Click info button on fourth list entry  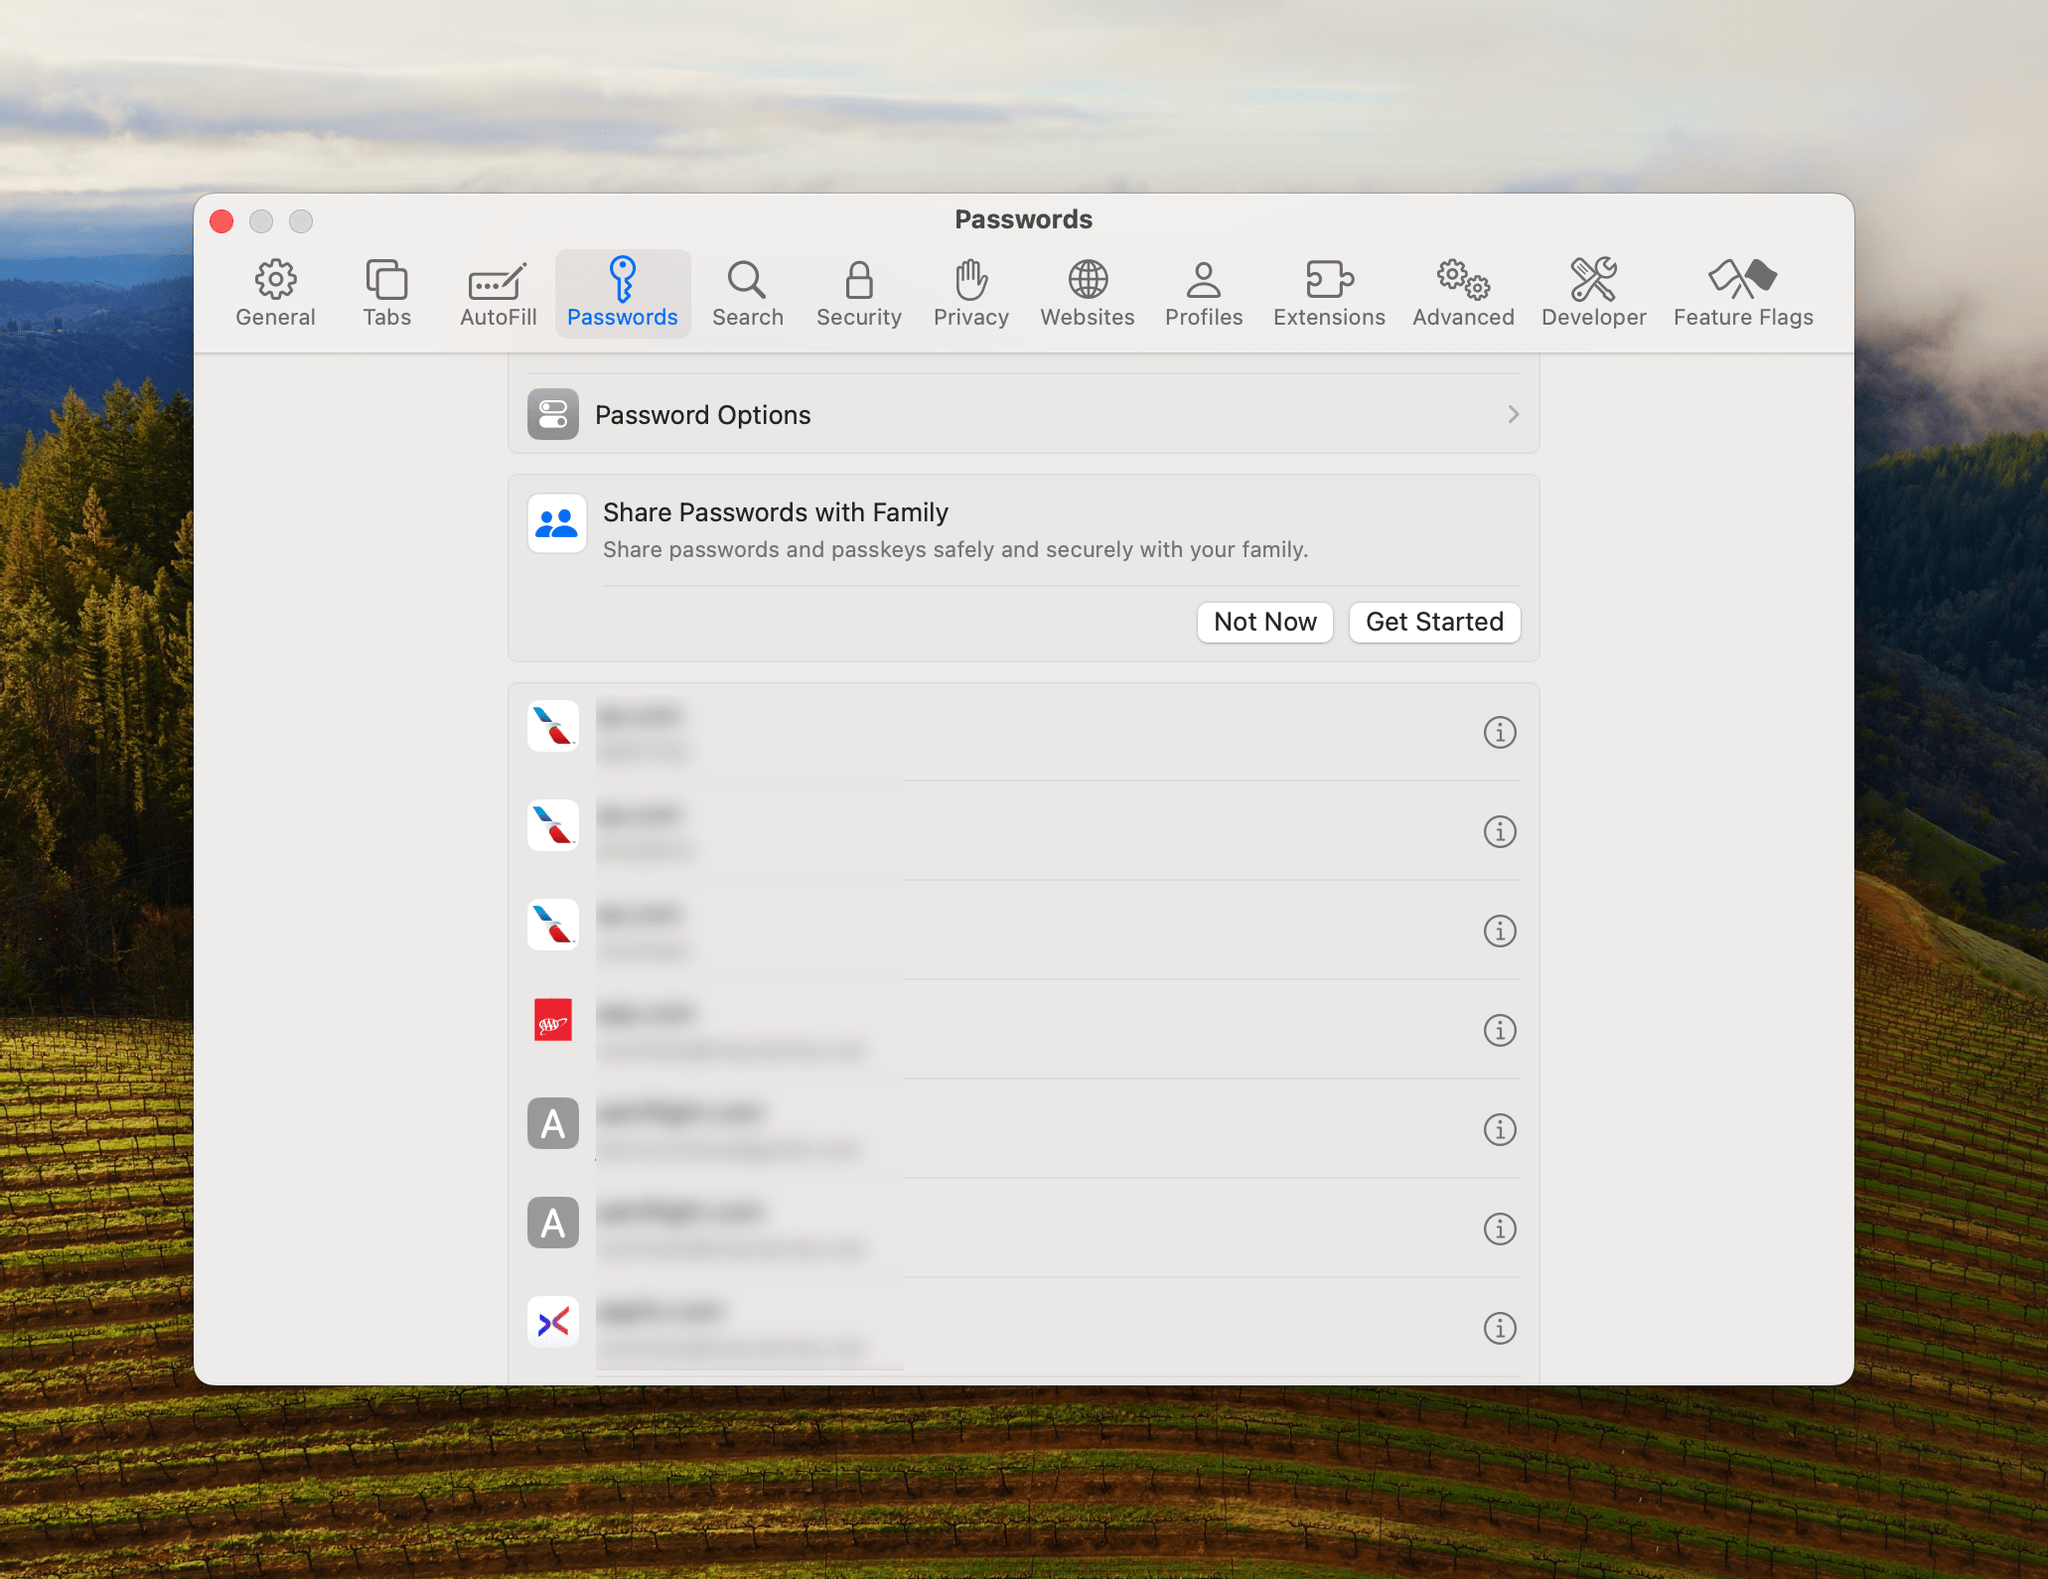tap(1499, 1028)
